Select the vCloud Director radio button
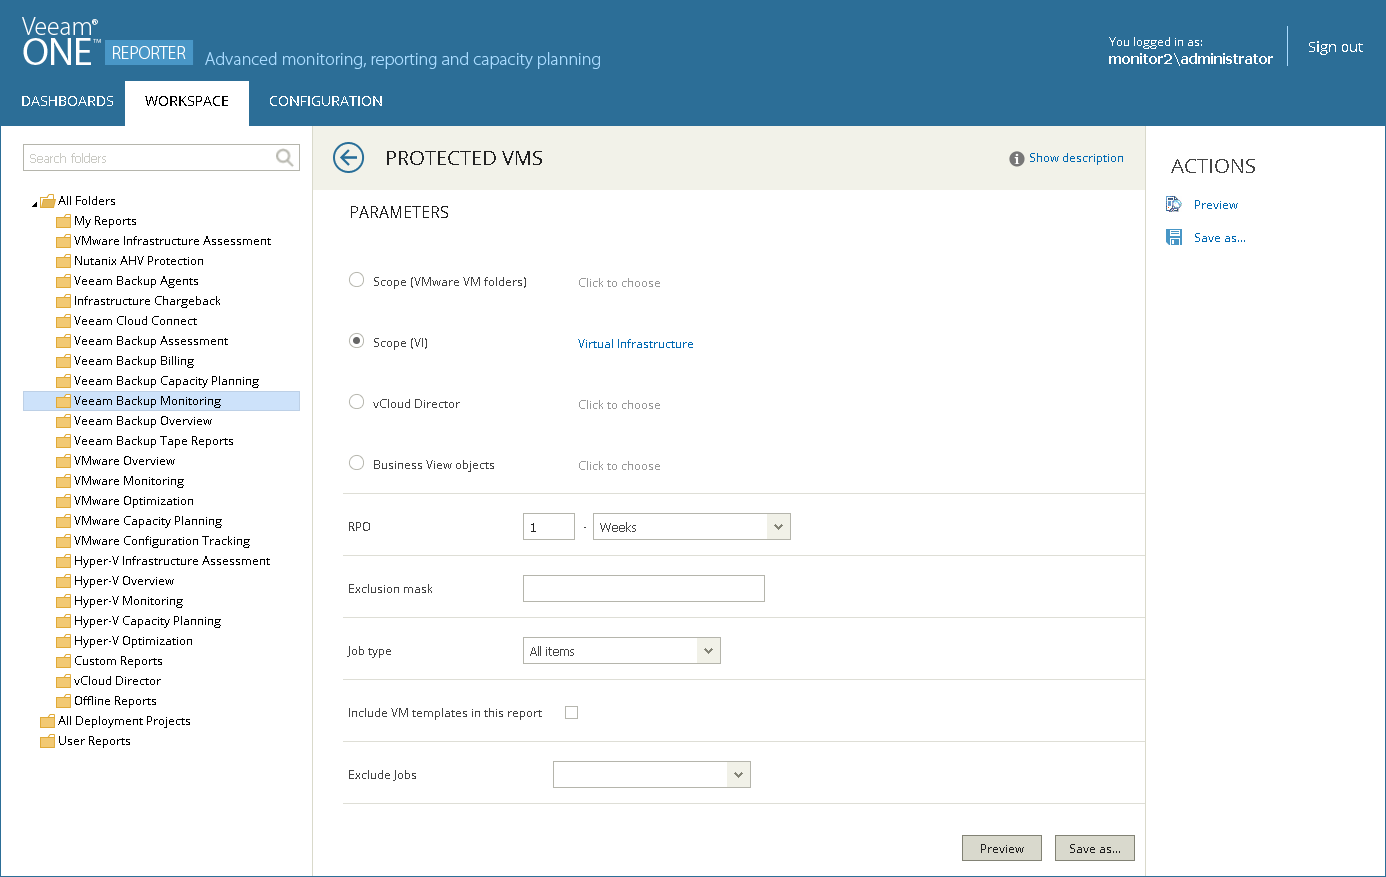The height and width of the screenshot is (877, 1386). [356, 402]
